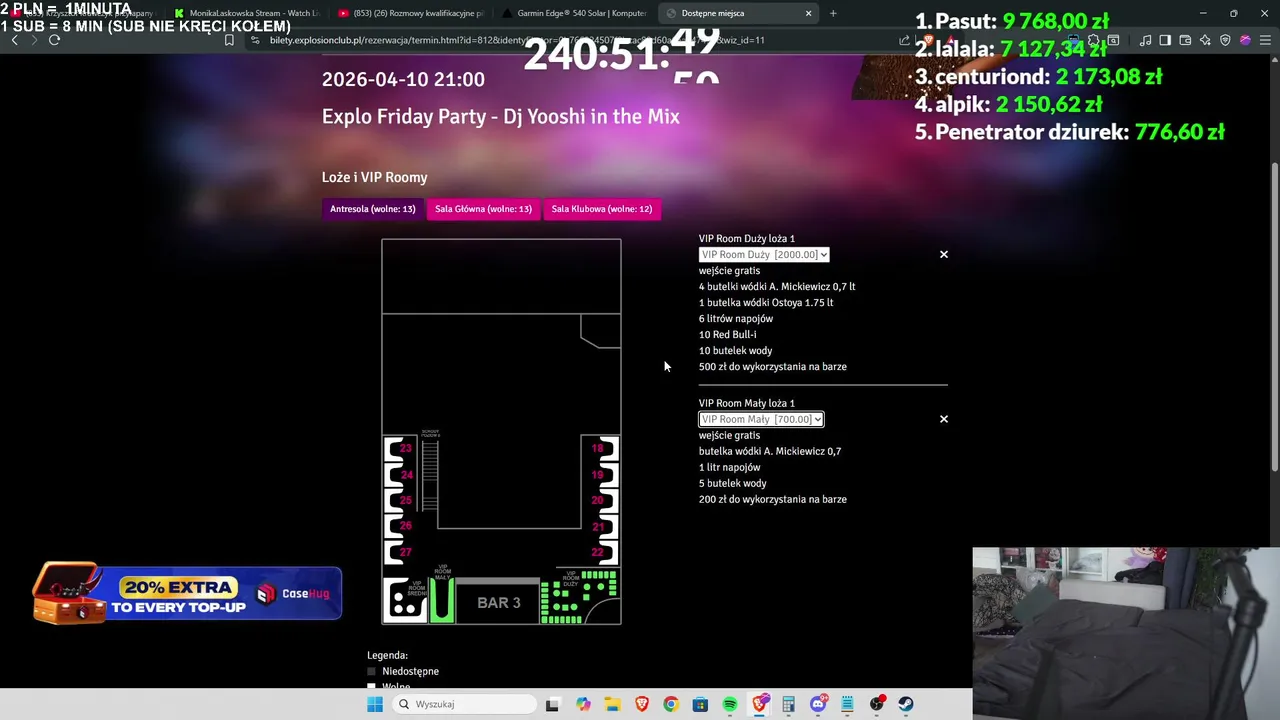Screen dimensions: 1280x720
Task: Click the CaseHug 20% extra banner
Action: click(188, 594)
